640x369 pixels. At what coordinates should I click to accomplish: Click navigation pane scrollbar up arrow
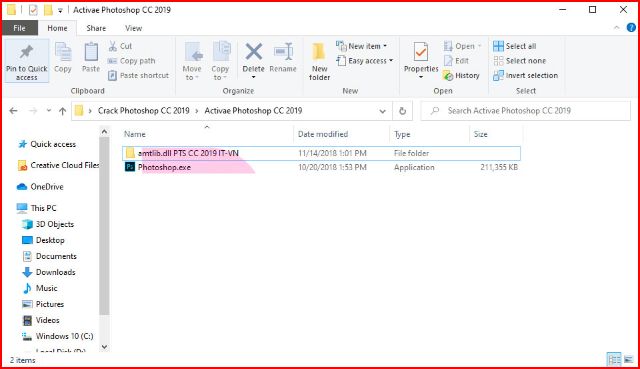(104, 132)
